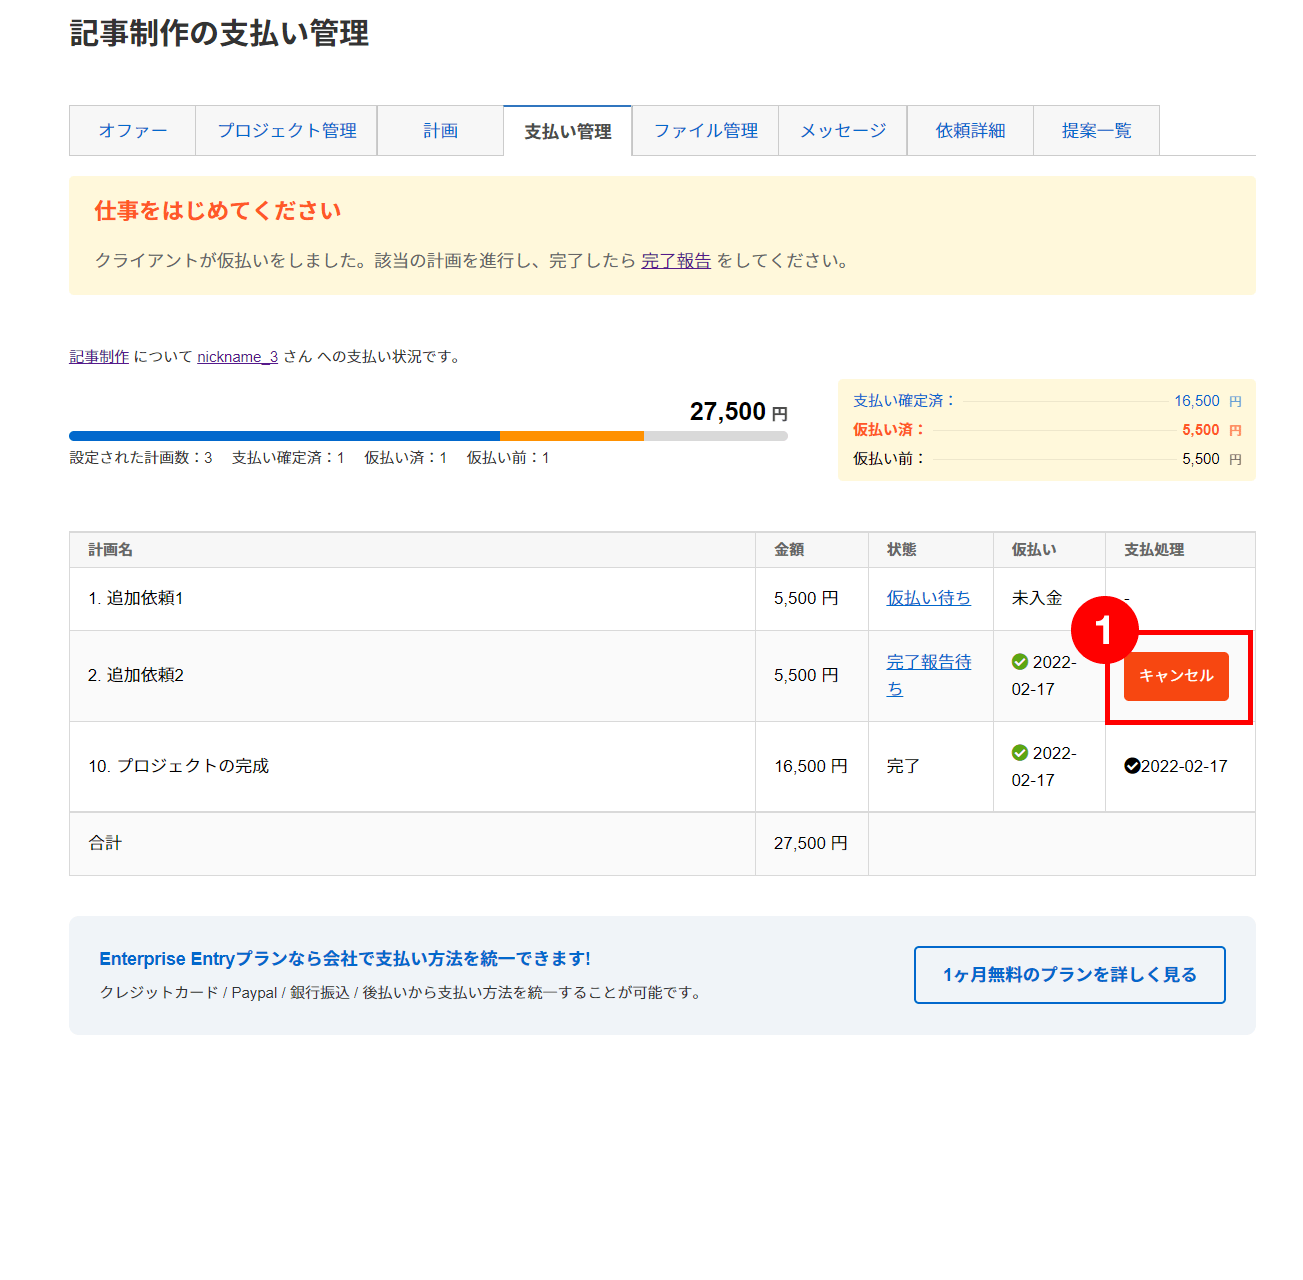The width and height of the screenshot is (1303, 1280).
Task: Open 完了報告待ち status link
Action: [x=928, y=675]
